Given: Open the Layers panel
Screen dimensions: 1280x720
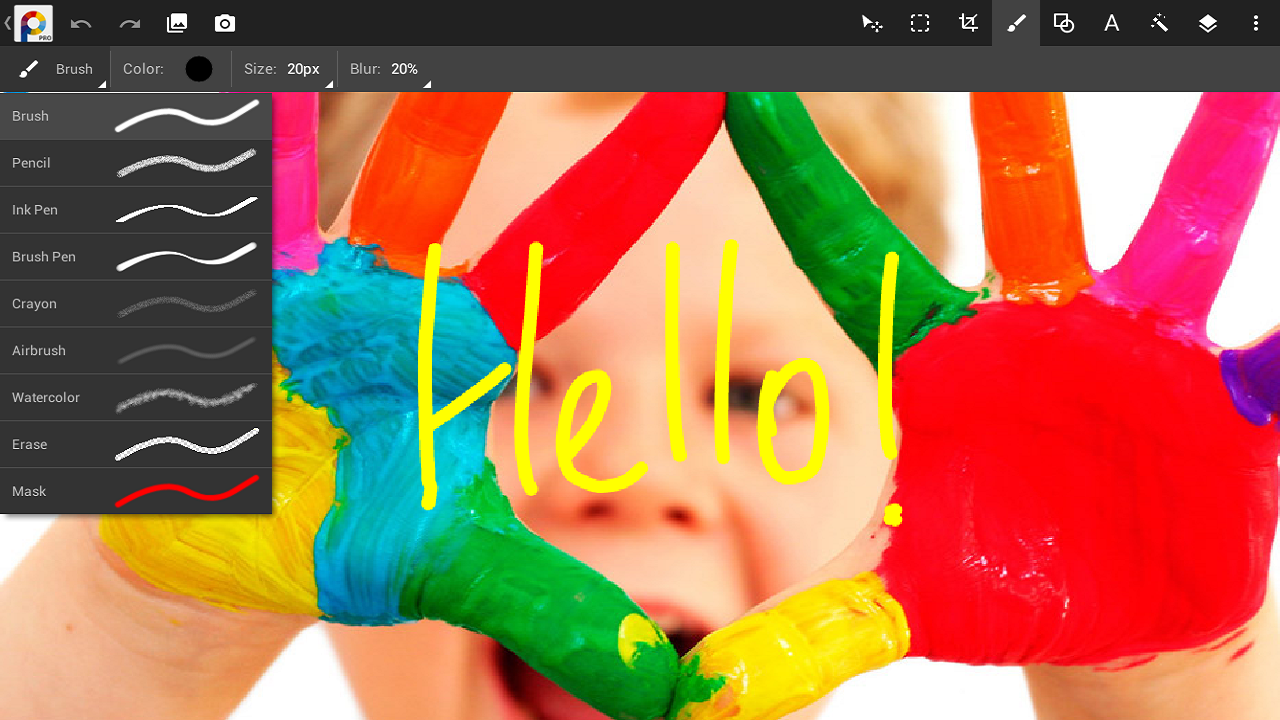Looking at the screenshot, I should (x=1207, y=23).
